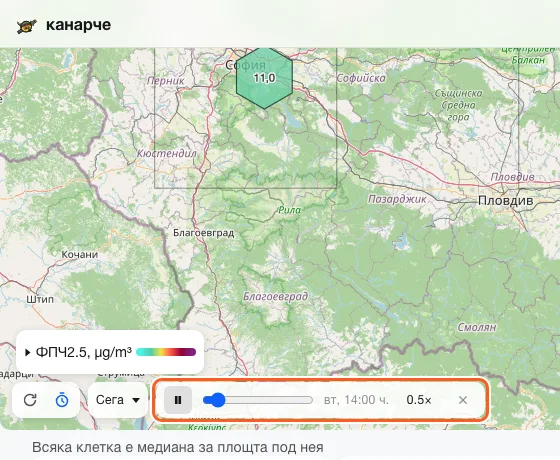
Task: Click the refresh data icon
Action: coord(30,400)
